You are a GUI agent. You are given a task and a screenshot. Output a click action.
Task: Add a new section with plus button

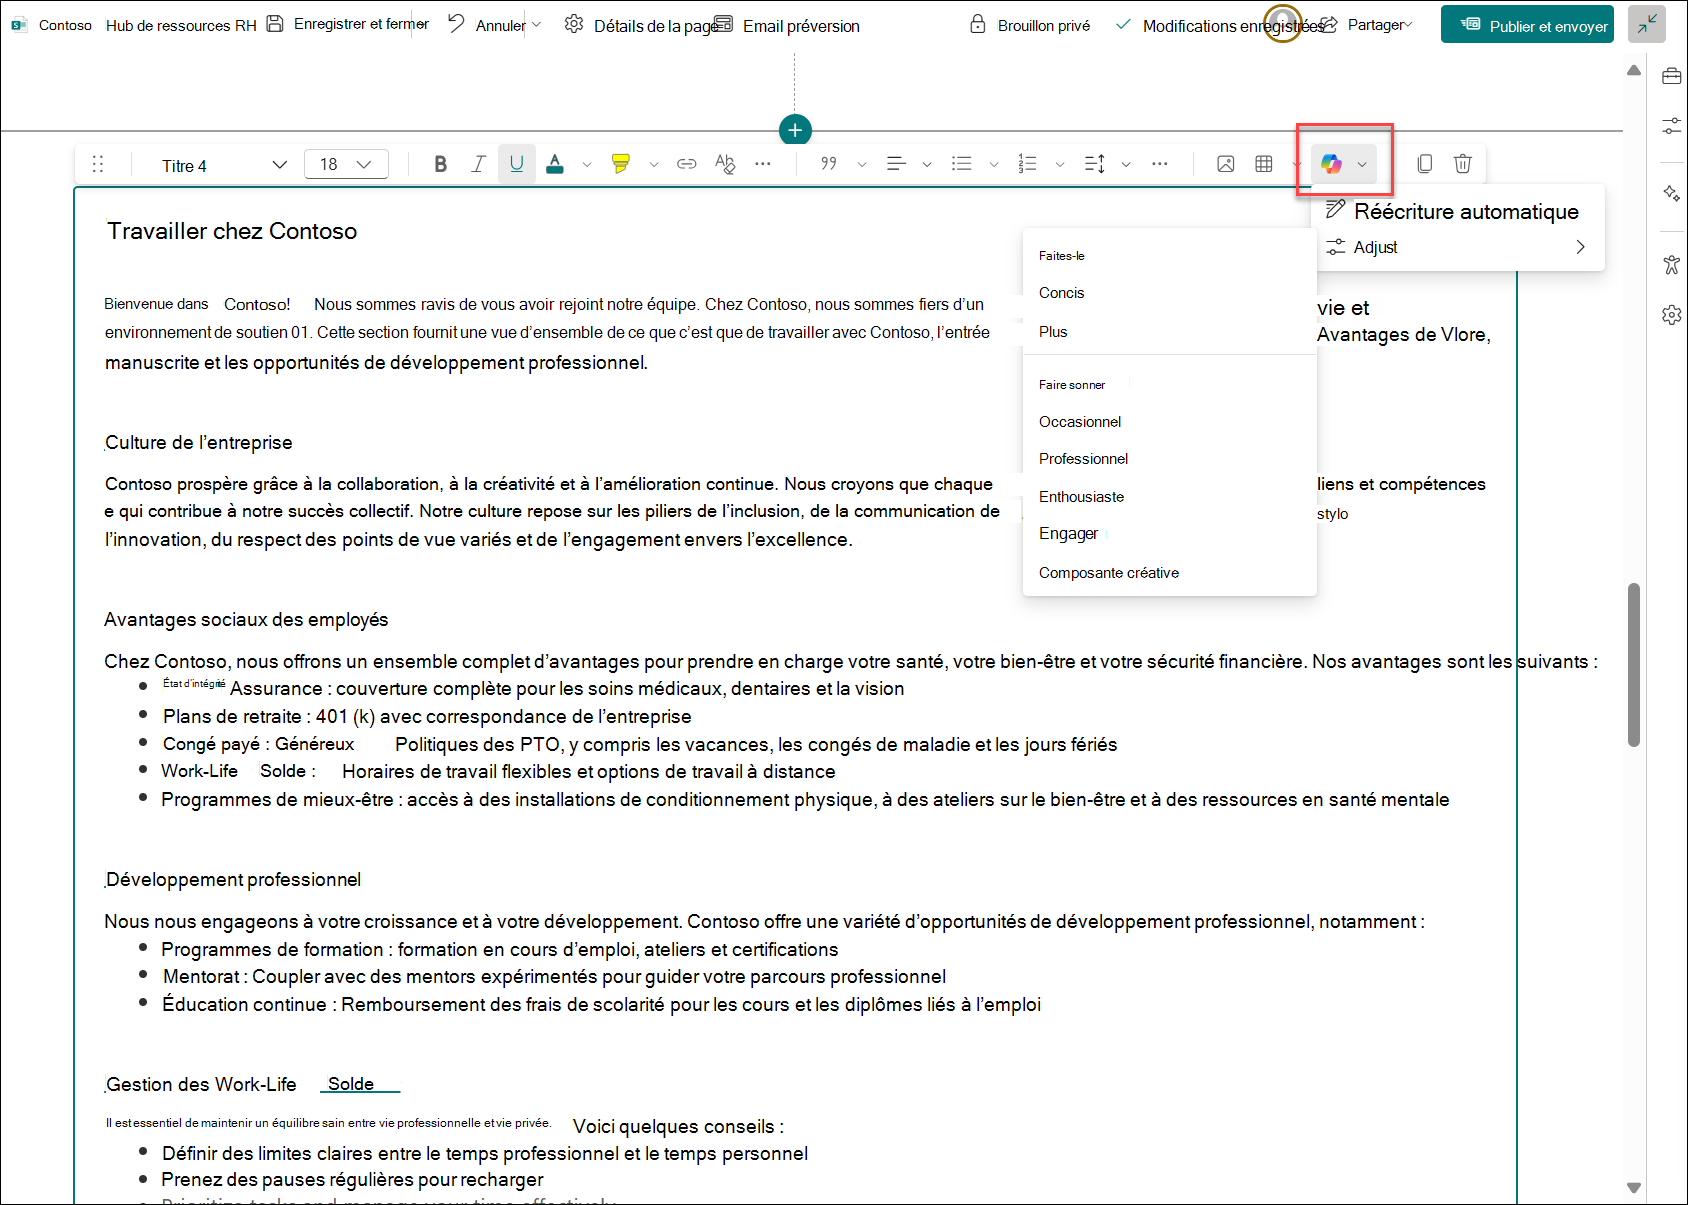795,130
